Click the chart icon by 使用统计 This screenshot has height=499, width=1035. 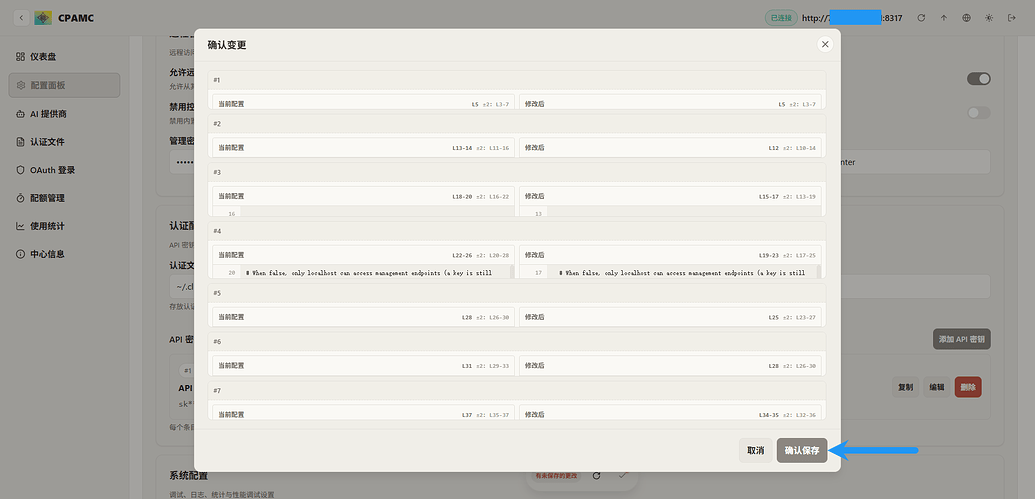coord(20,226)
